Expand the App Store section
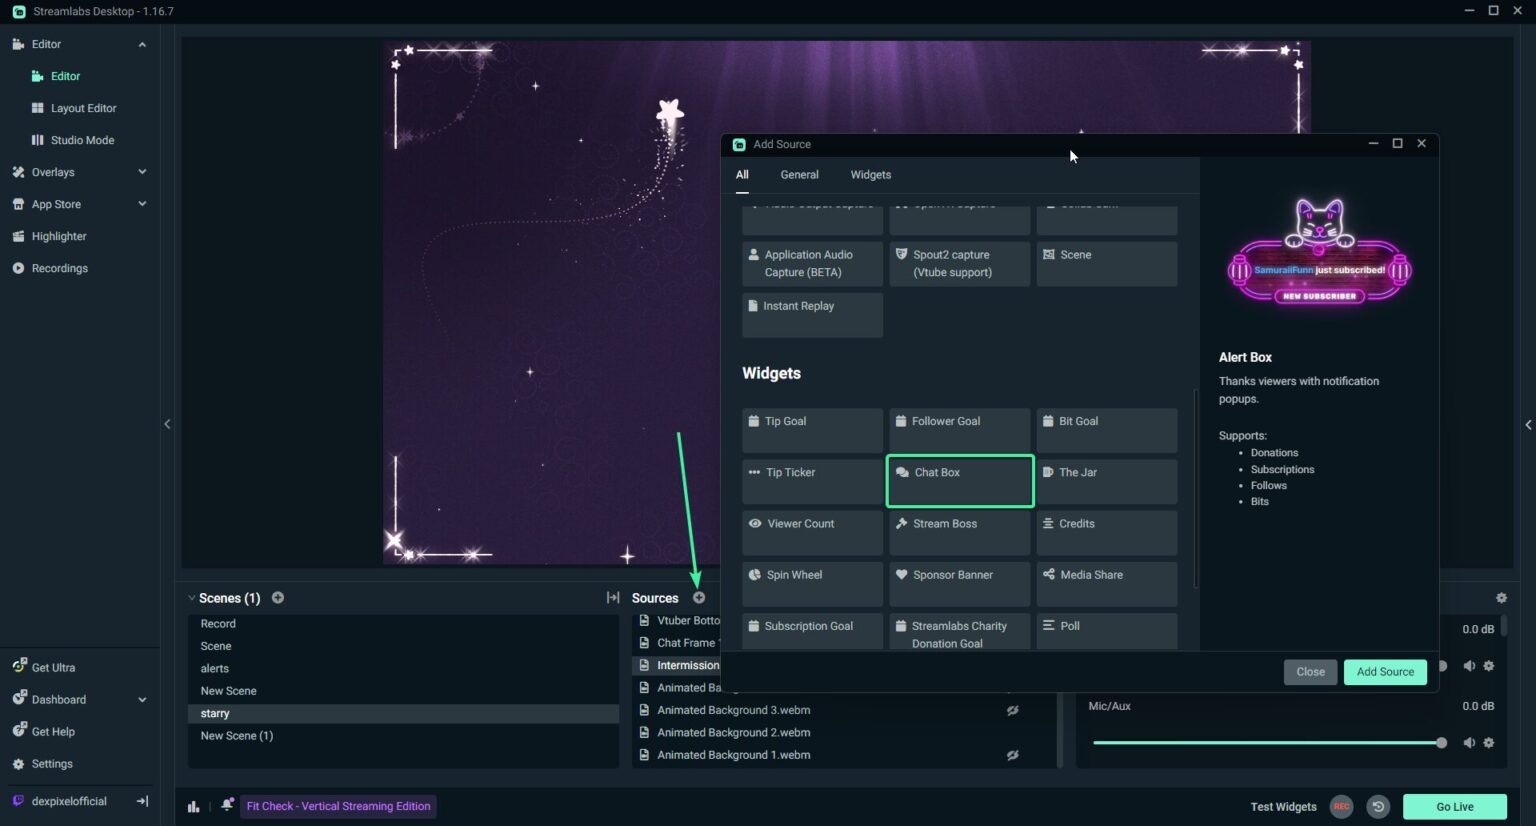1536x826 pixels. click(56, 203)
